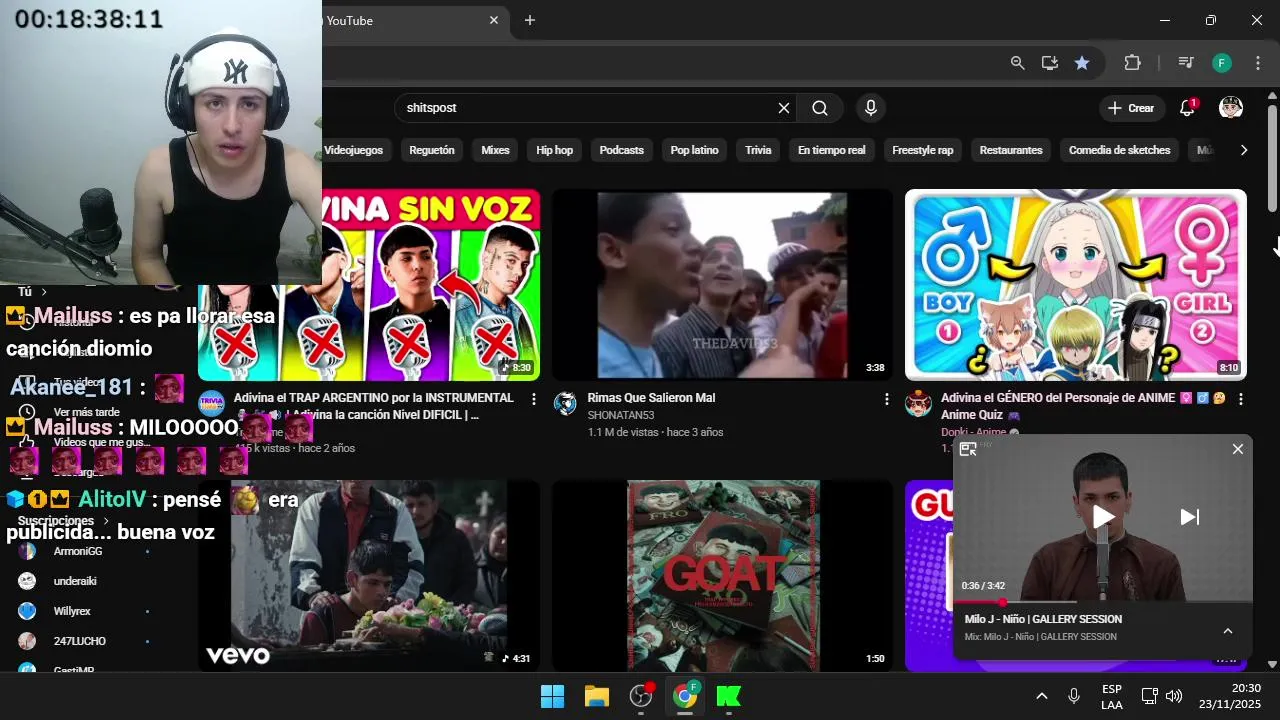This screenshot has height=720, width=1280.
Task: Seek on the miniplayer progress bar
Action: tap(1103, 602)
